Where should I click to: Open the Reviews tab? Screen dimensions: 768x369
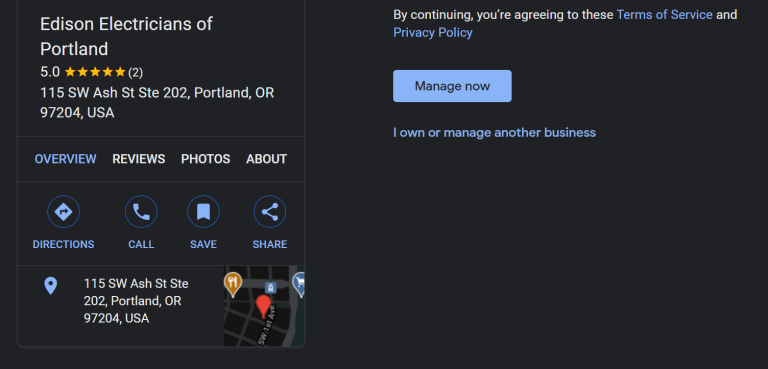coord(139,159)
